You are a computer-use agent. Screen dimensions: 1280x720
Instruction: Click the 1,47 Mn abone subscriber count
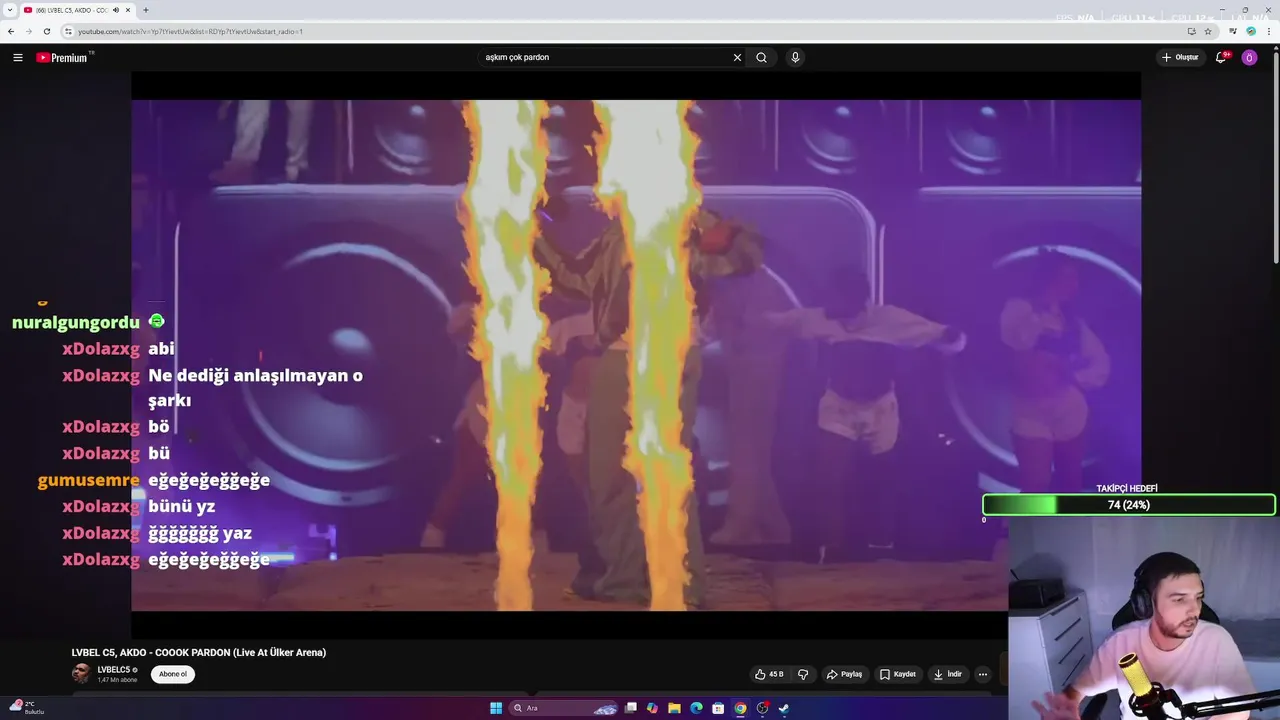(117, 680)
